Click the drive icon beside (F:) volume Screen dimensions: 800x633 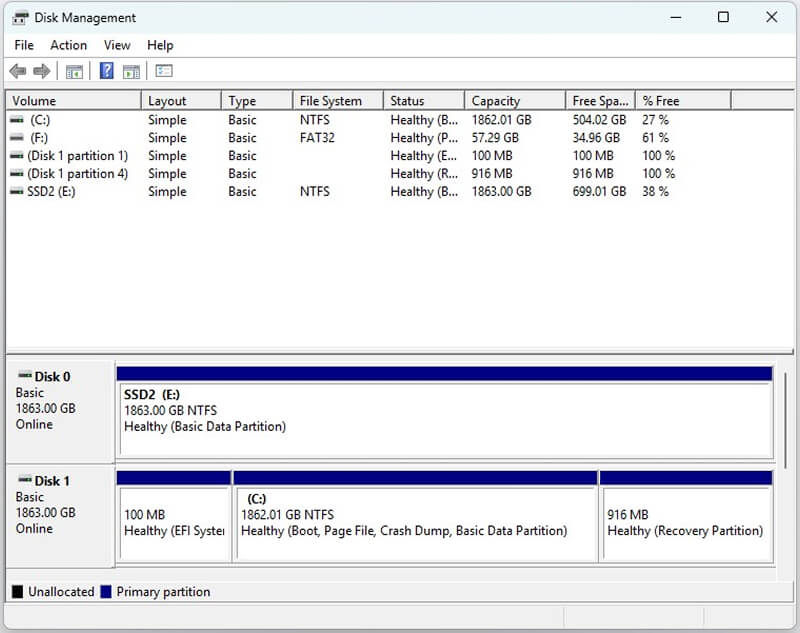17,138
